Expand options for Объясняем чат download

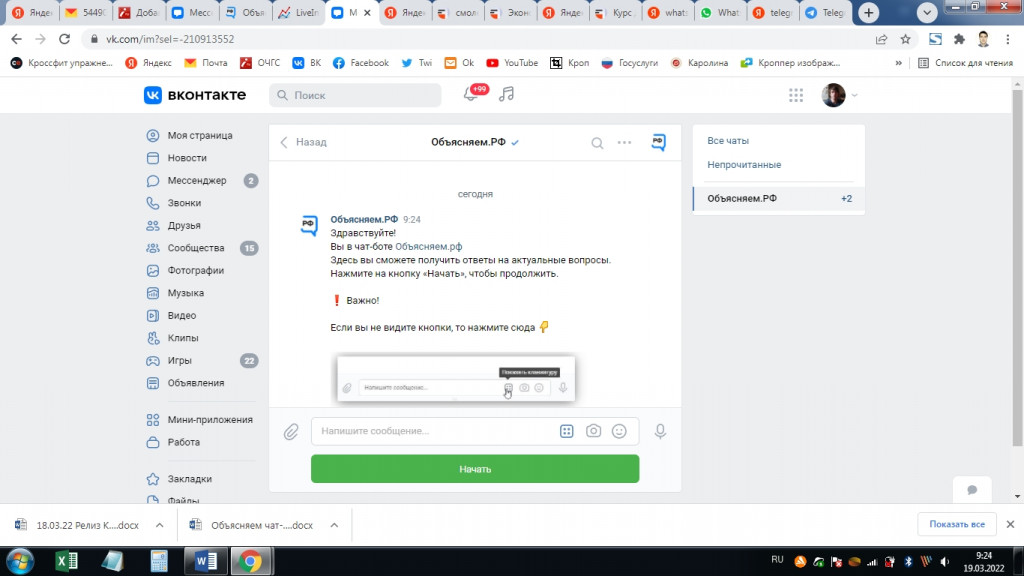pyautogui.click(x=334, y=525)
